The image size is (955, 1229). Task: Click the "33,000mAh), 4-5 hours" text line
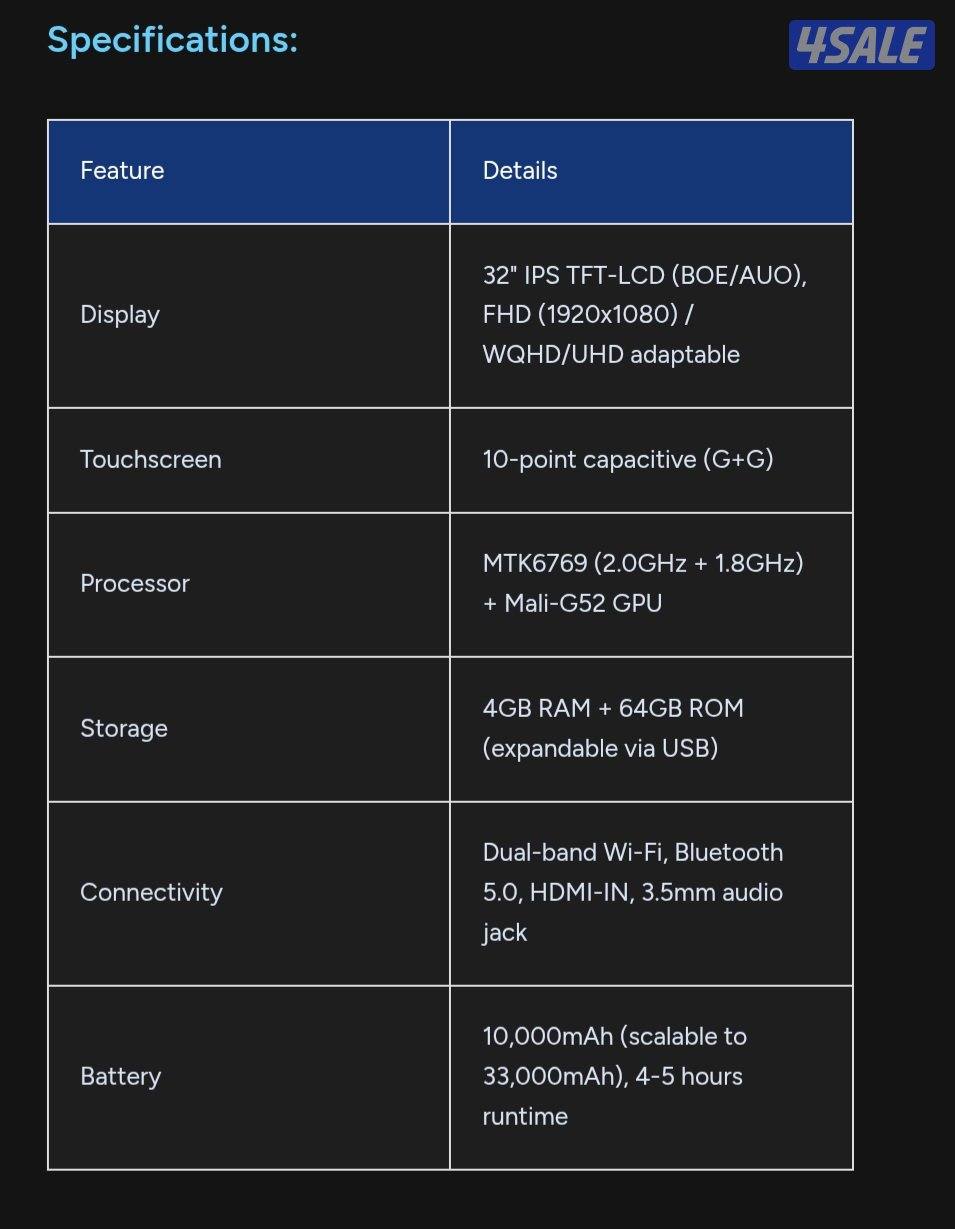click(612, 1077)
